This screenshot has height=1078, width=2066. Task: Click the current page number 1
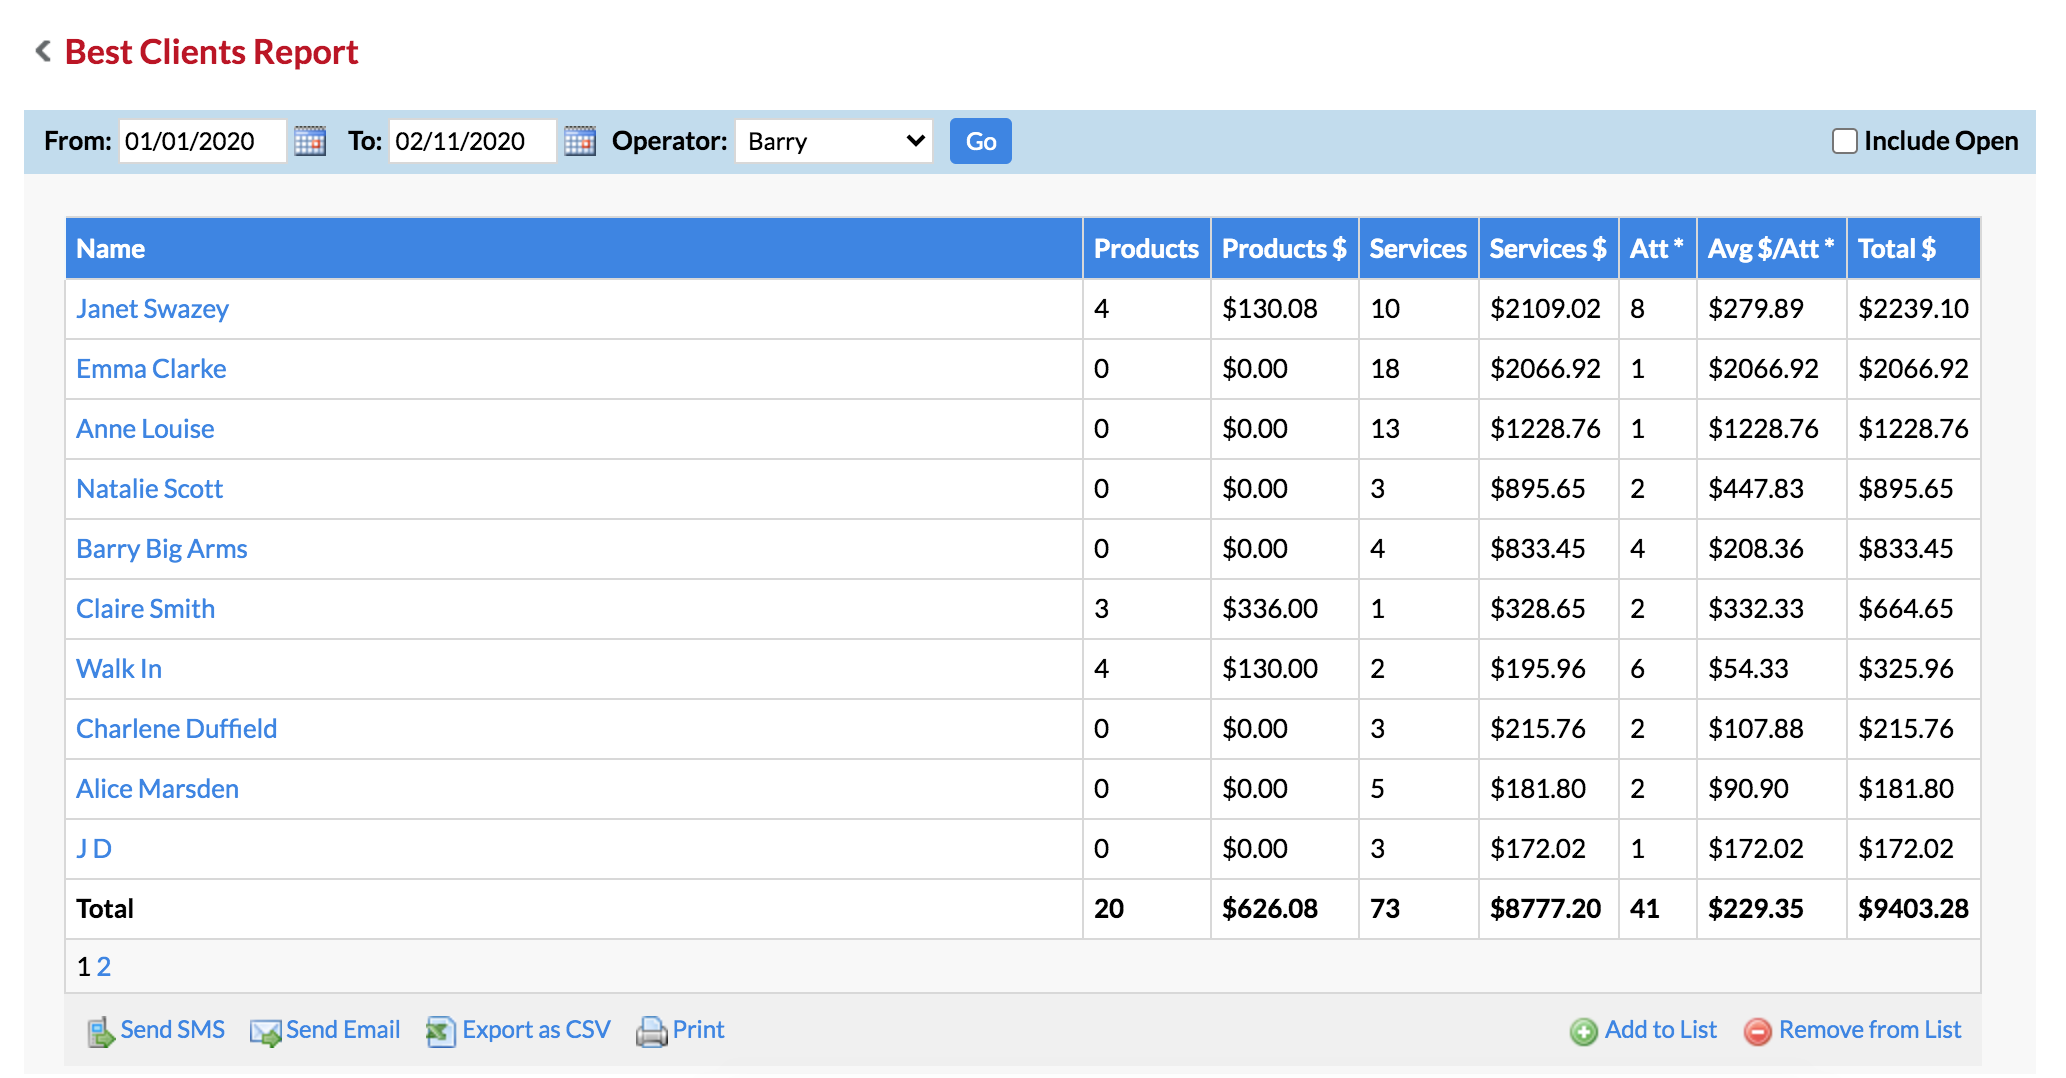83,967
